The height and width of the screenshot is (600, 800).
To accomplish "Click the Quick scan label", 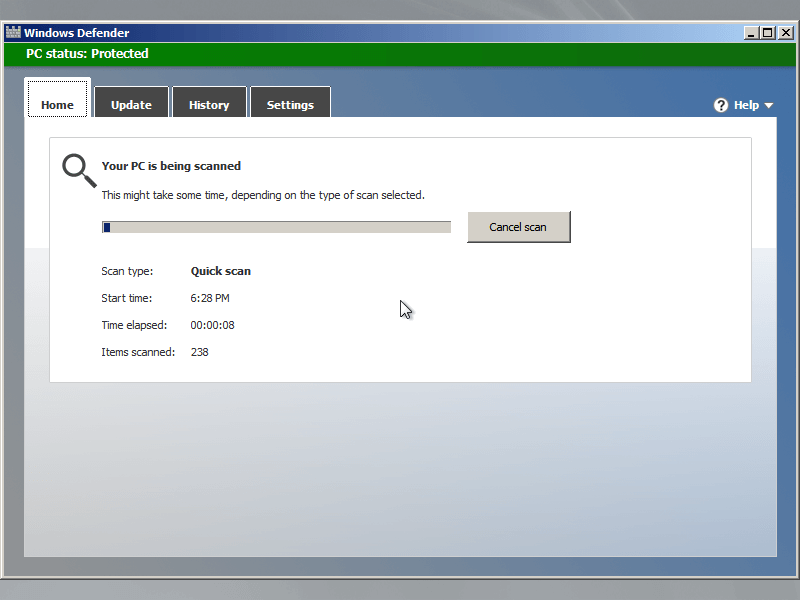I will (x=220, y=271).
